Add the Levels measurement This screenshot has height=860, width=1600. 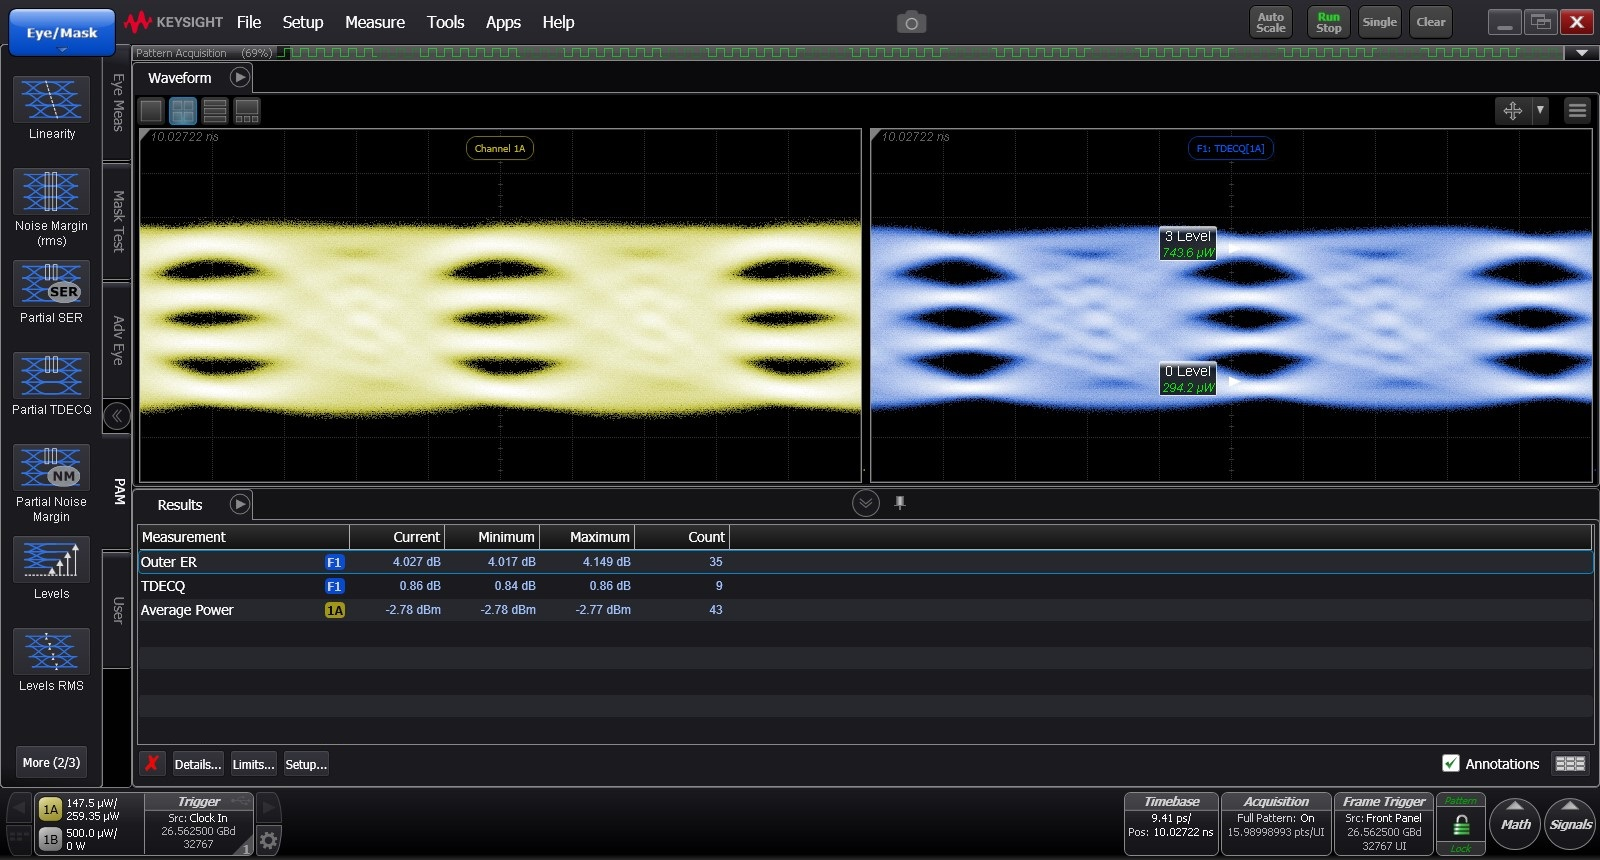(51, 568)
